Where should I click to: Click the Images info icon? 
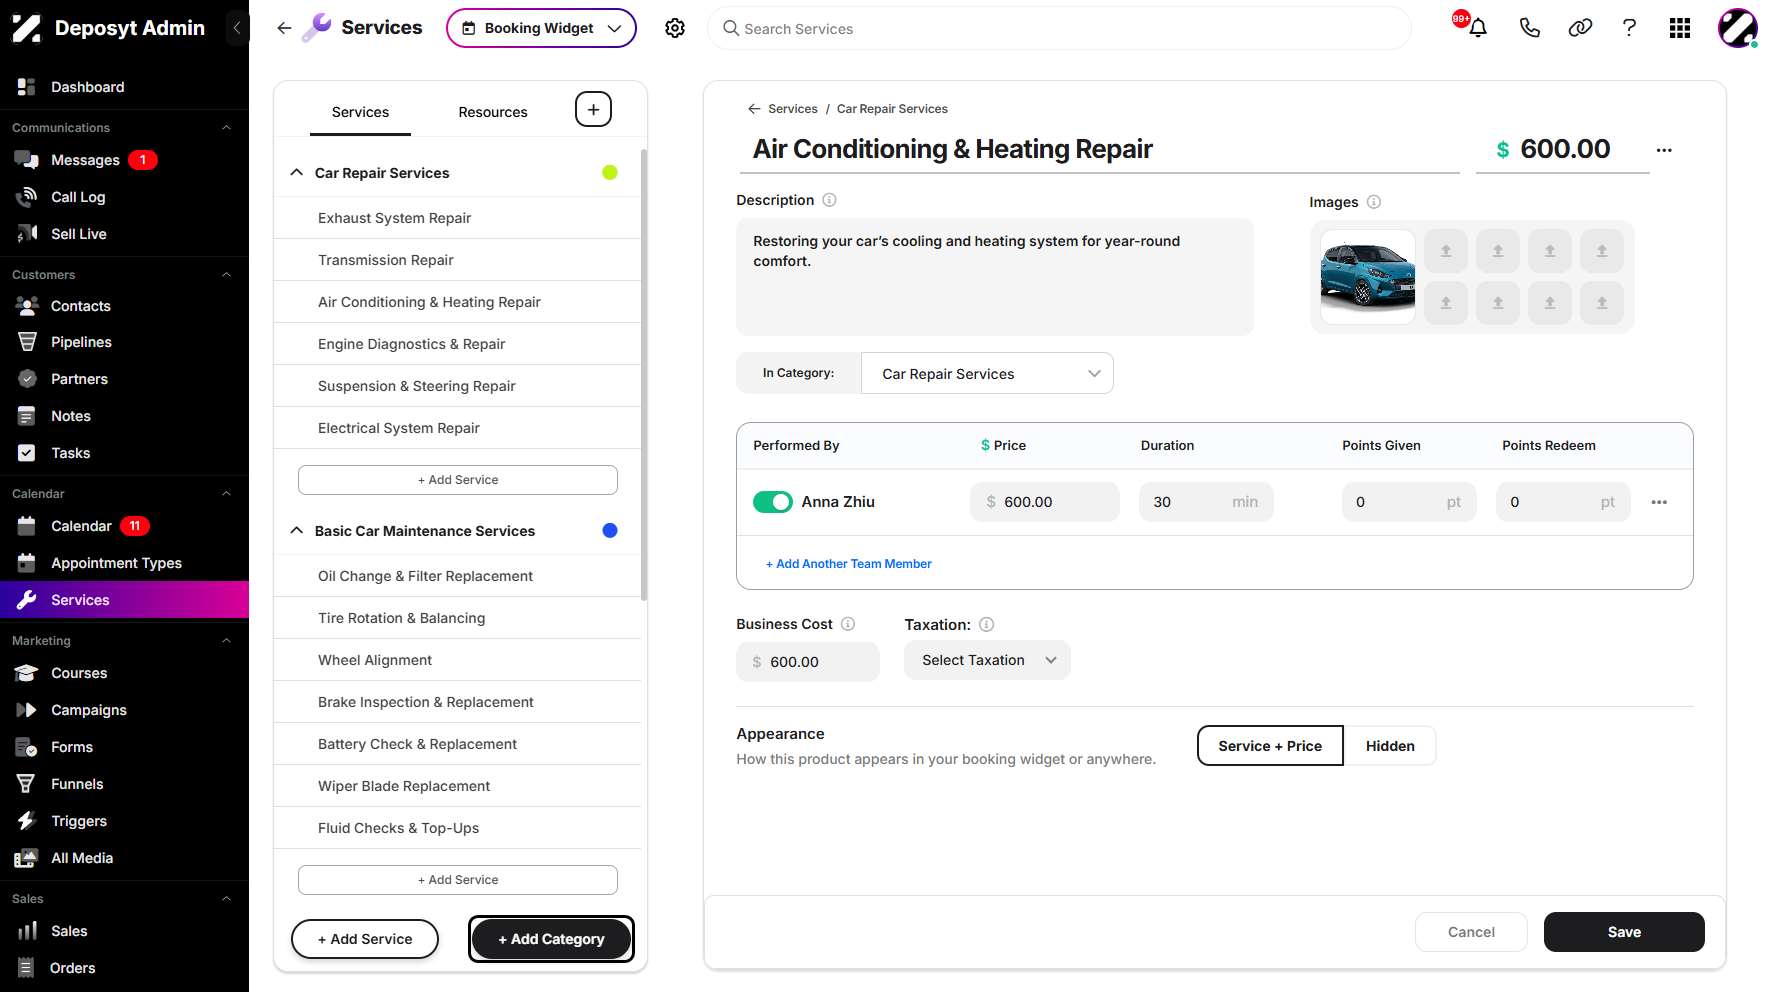pyautogui.click(x=1374, y=202)
